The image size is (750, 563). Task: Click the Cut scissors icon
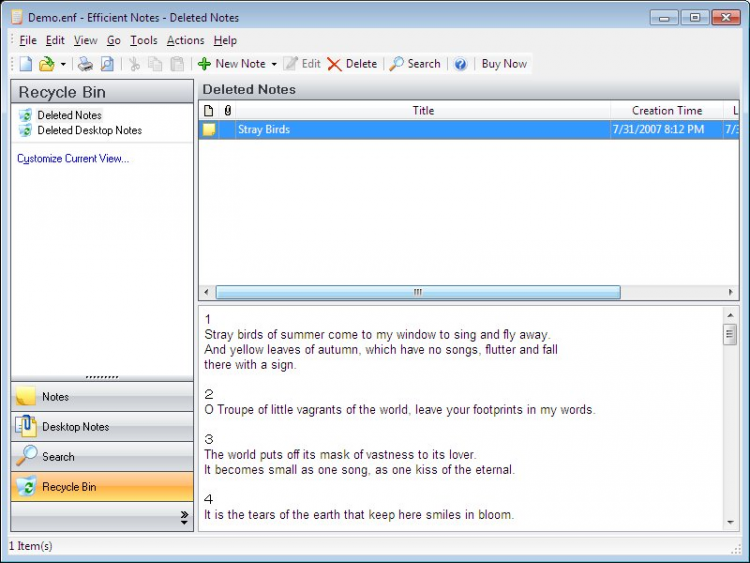click(134, 64)
